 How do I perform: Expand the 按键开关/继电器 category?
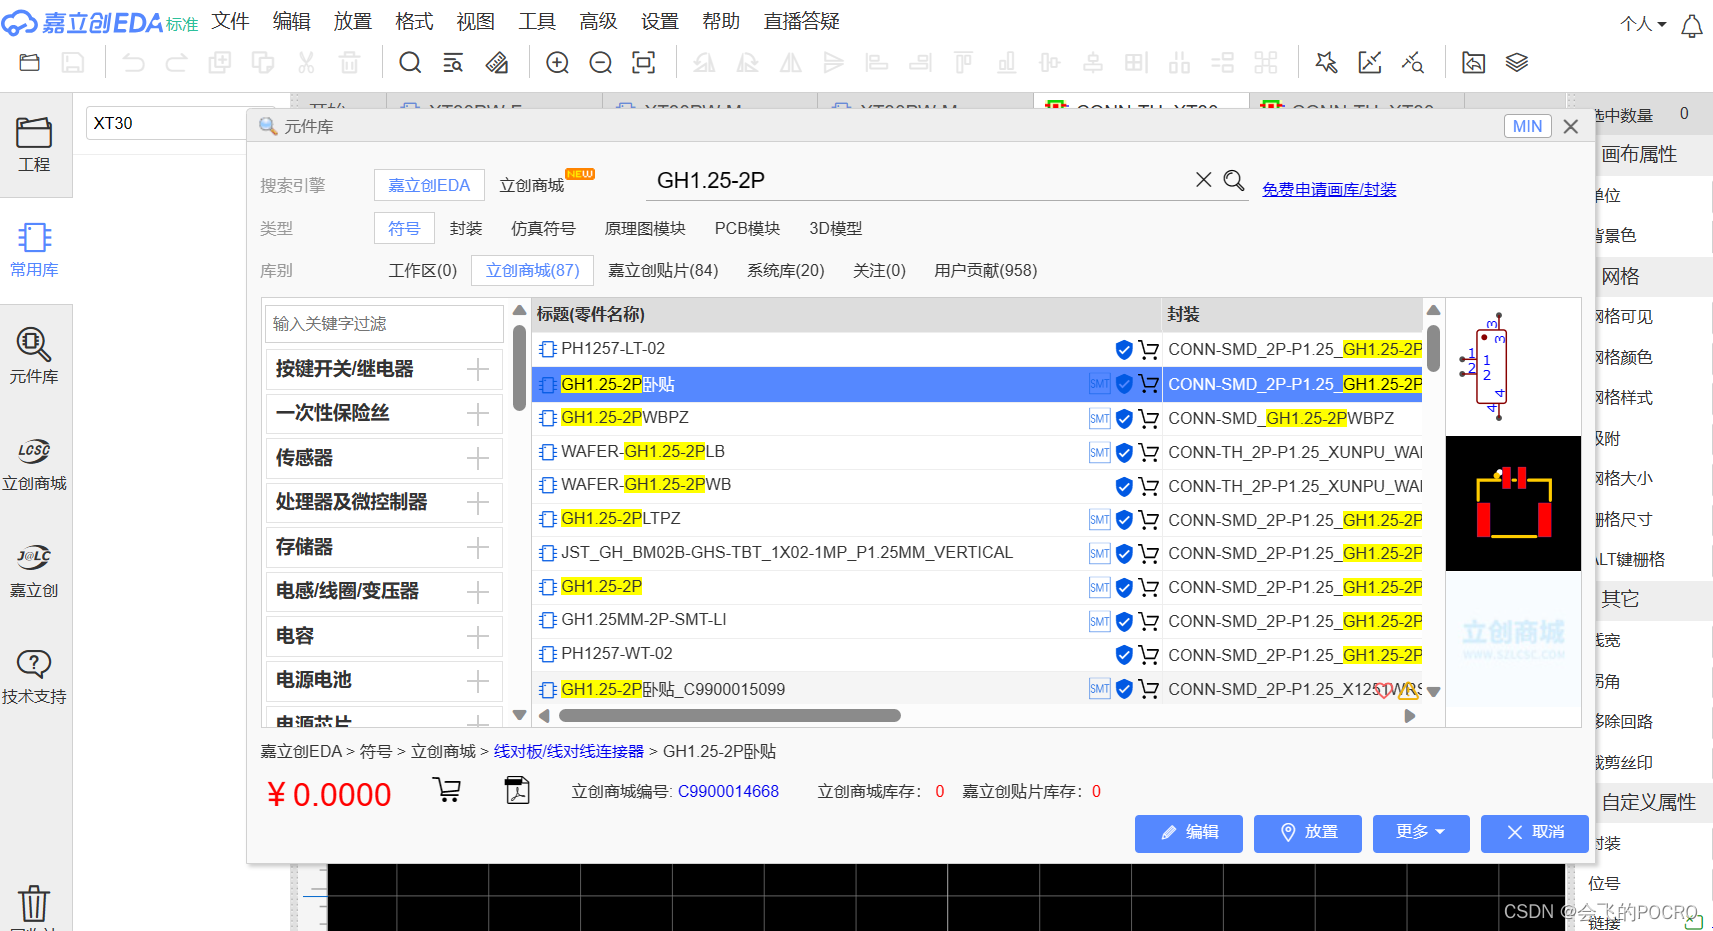tap(477, 369)
